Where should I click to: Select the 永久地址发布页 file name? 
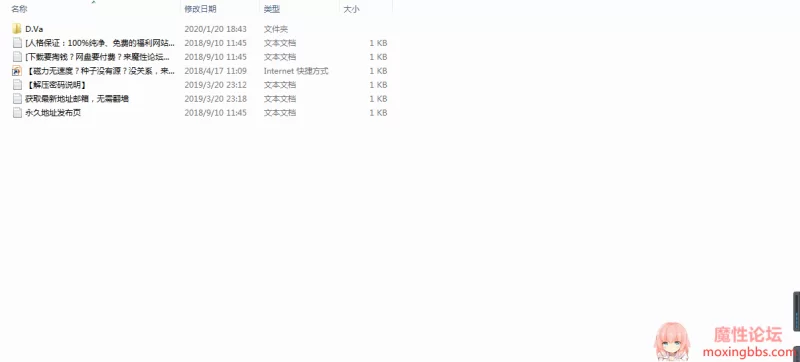click(x=53, y=113)
